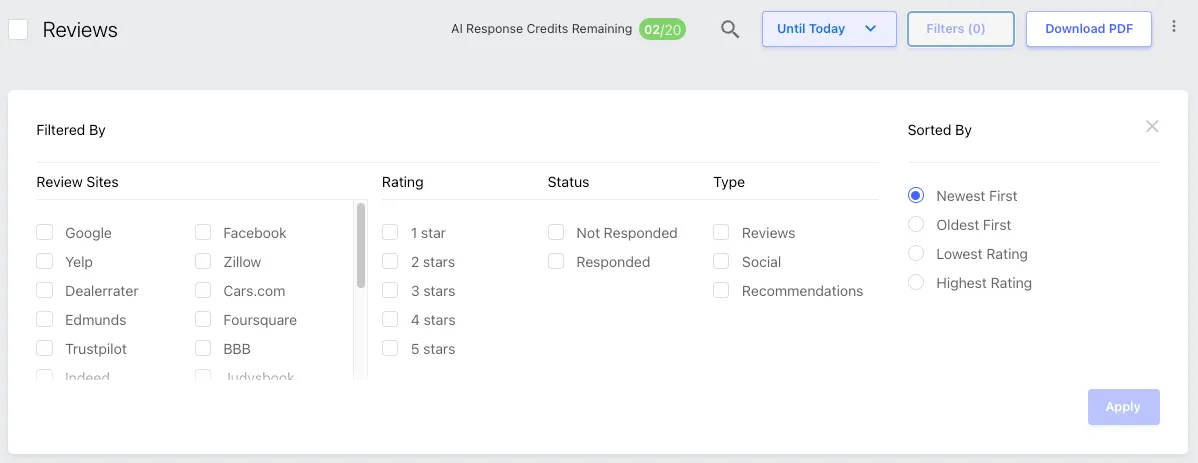
Task: Check the Facebook review site
Action: [x=203, y=232]
